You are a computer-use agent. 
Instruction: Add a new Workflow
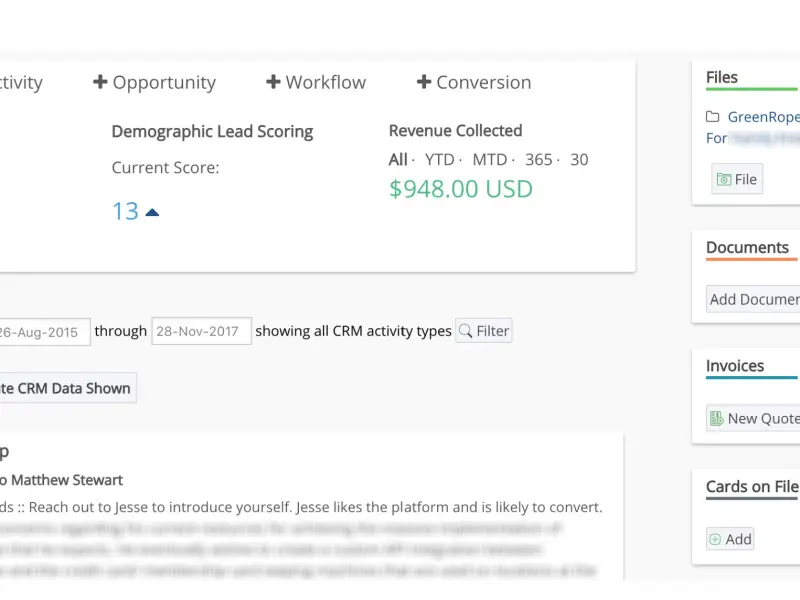click(x=316, y=82)
